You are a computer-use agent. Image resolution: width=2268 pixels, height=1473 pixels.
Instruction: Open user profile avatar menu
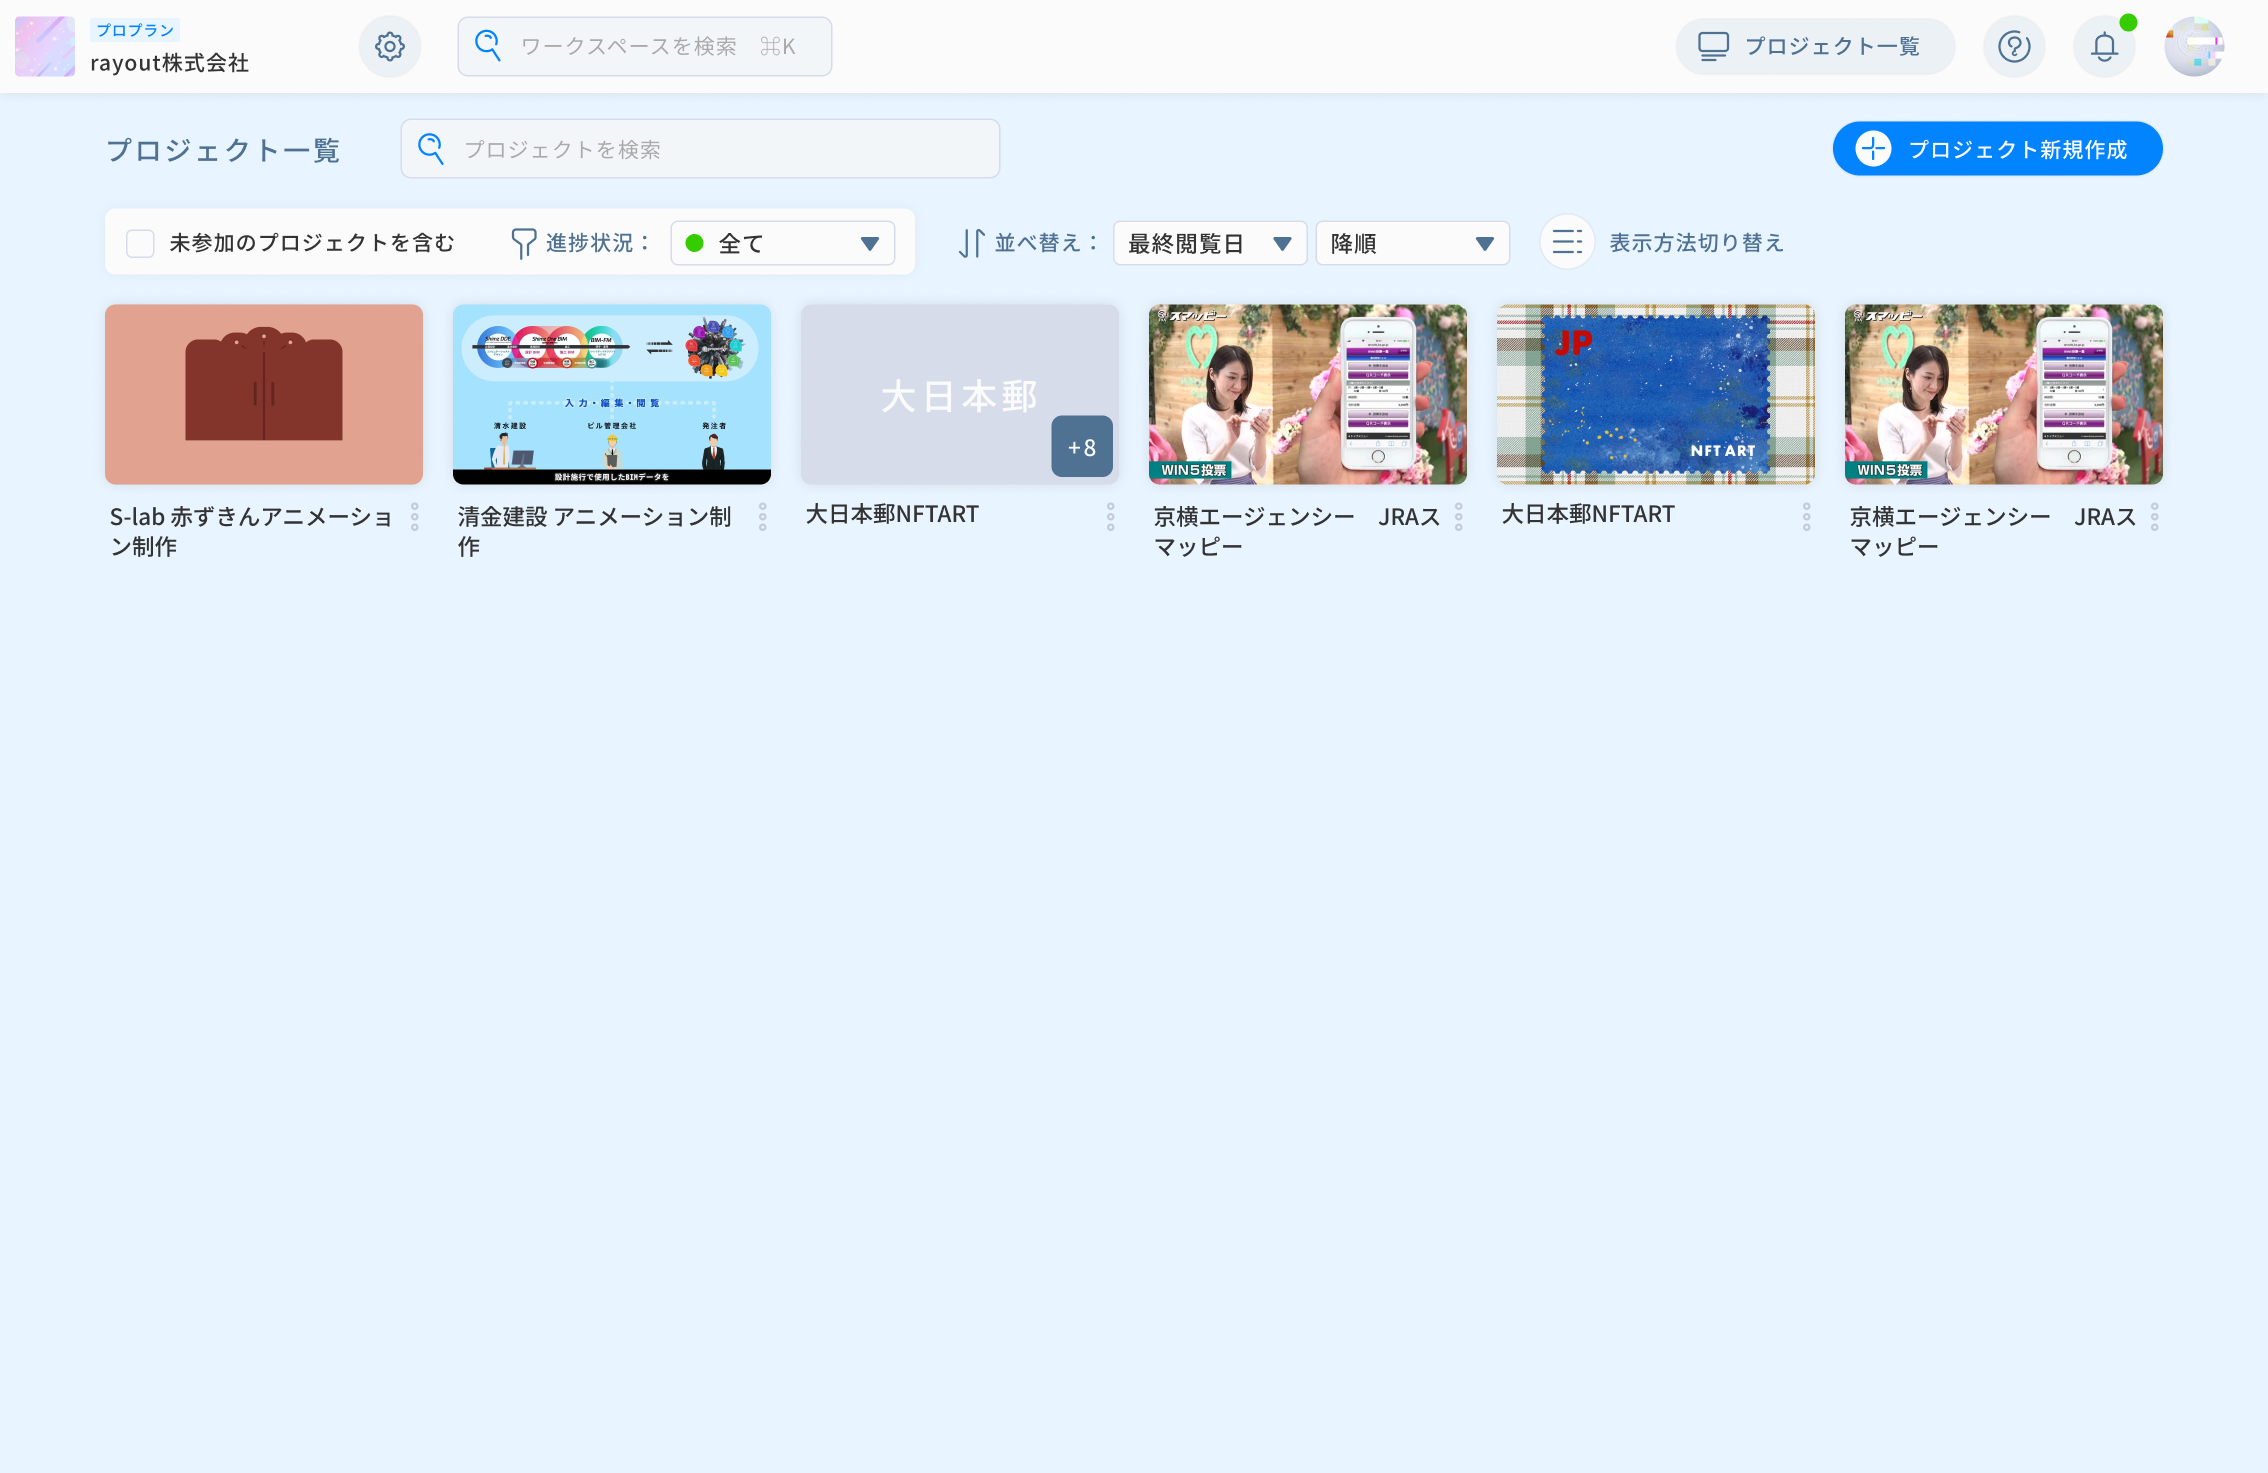click(x=2194, y=47)
